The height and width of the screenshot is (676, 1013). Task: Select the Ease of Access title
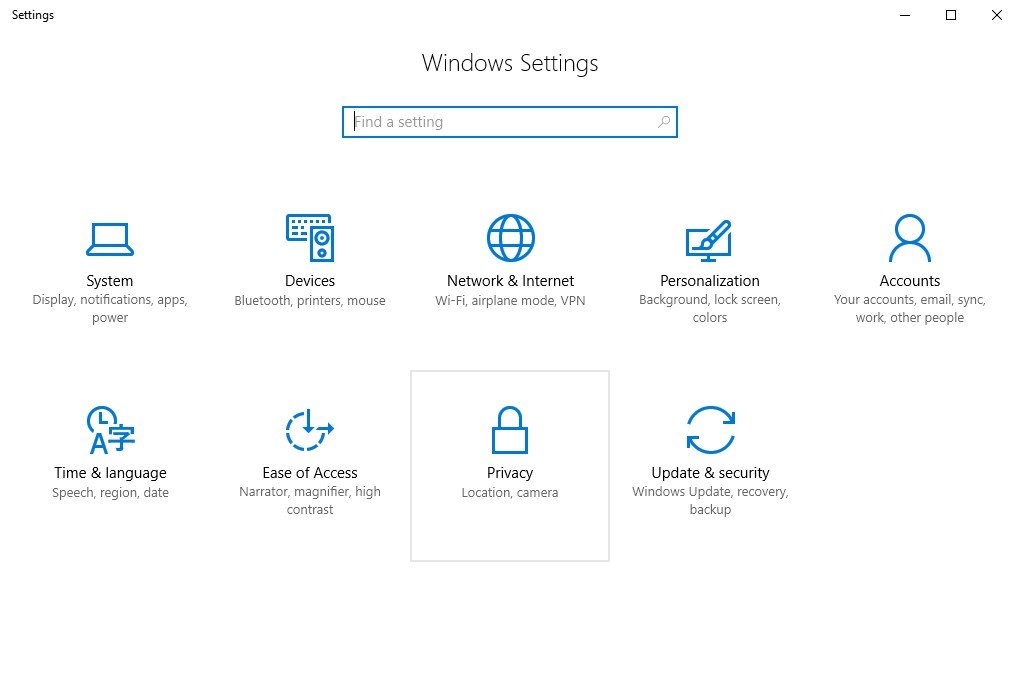pos(309,473)
